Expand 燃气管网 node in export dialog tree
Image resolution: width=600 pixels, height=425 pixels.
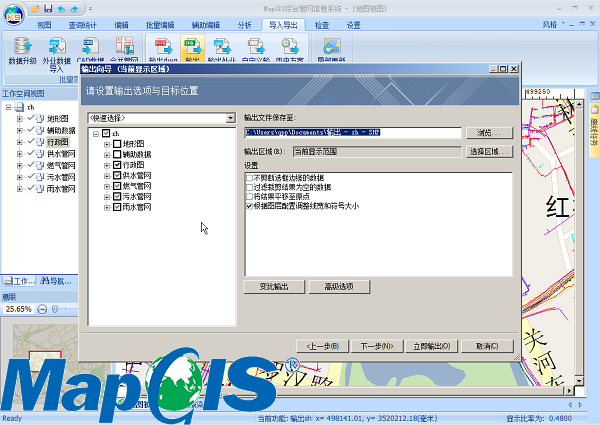pos(107,186)
